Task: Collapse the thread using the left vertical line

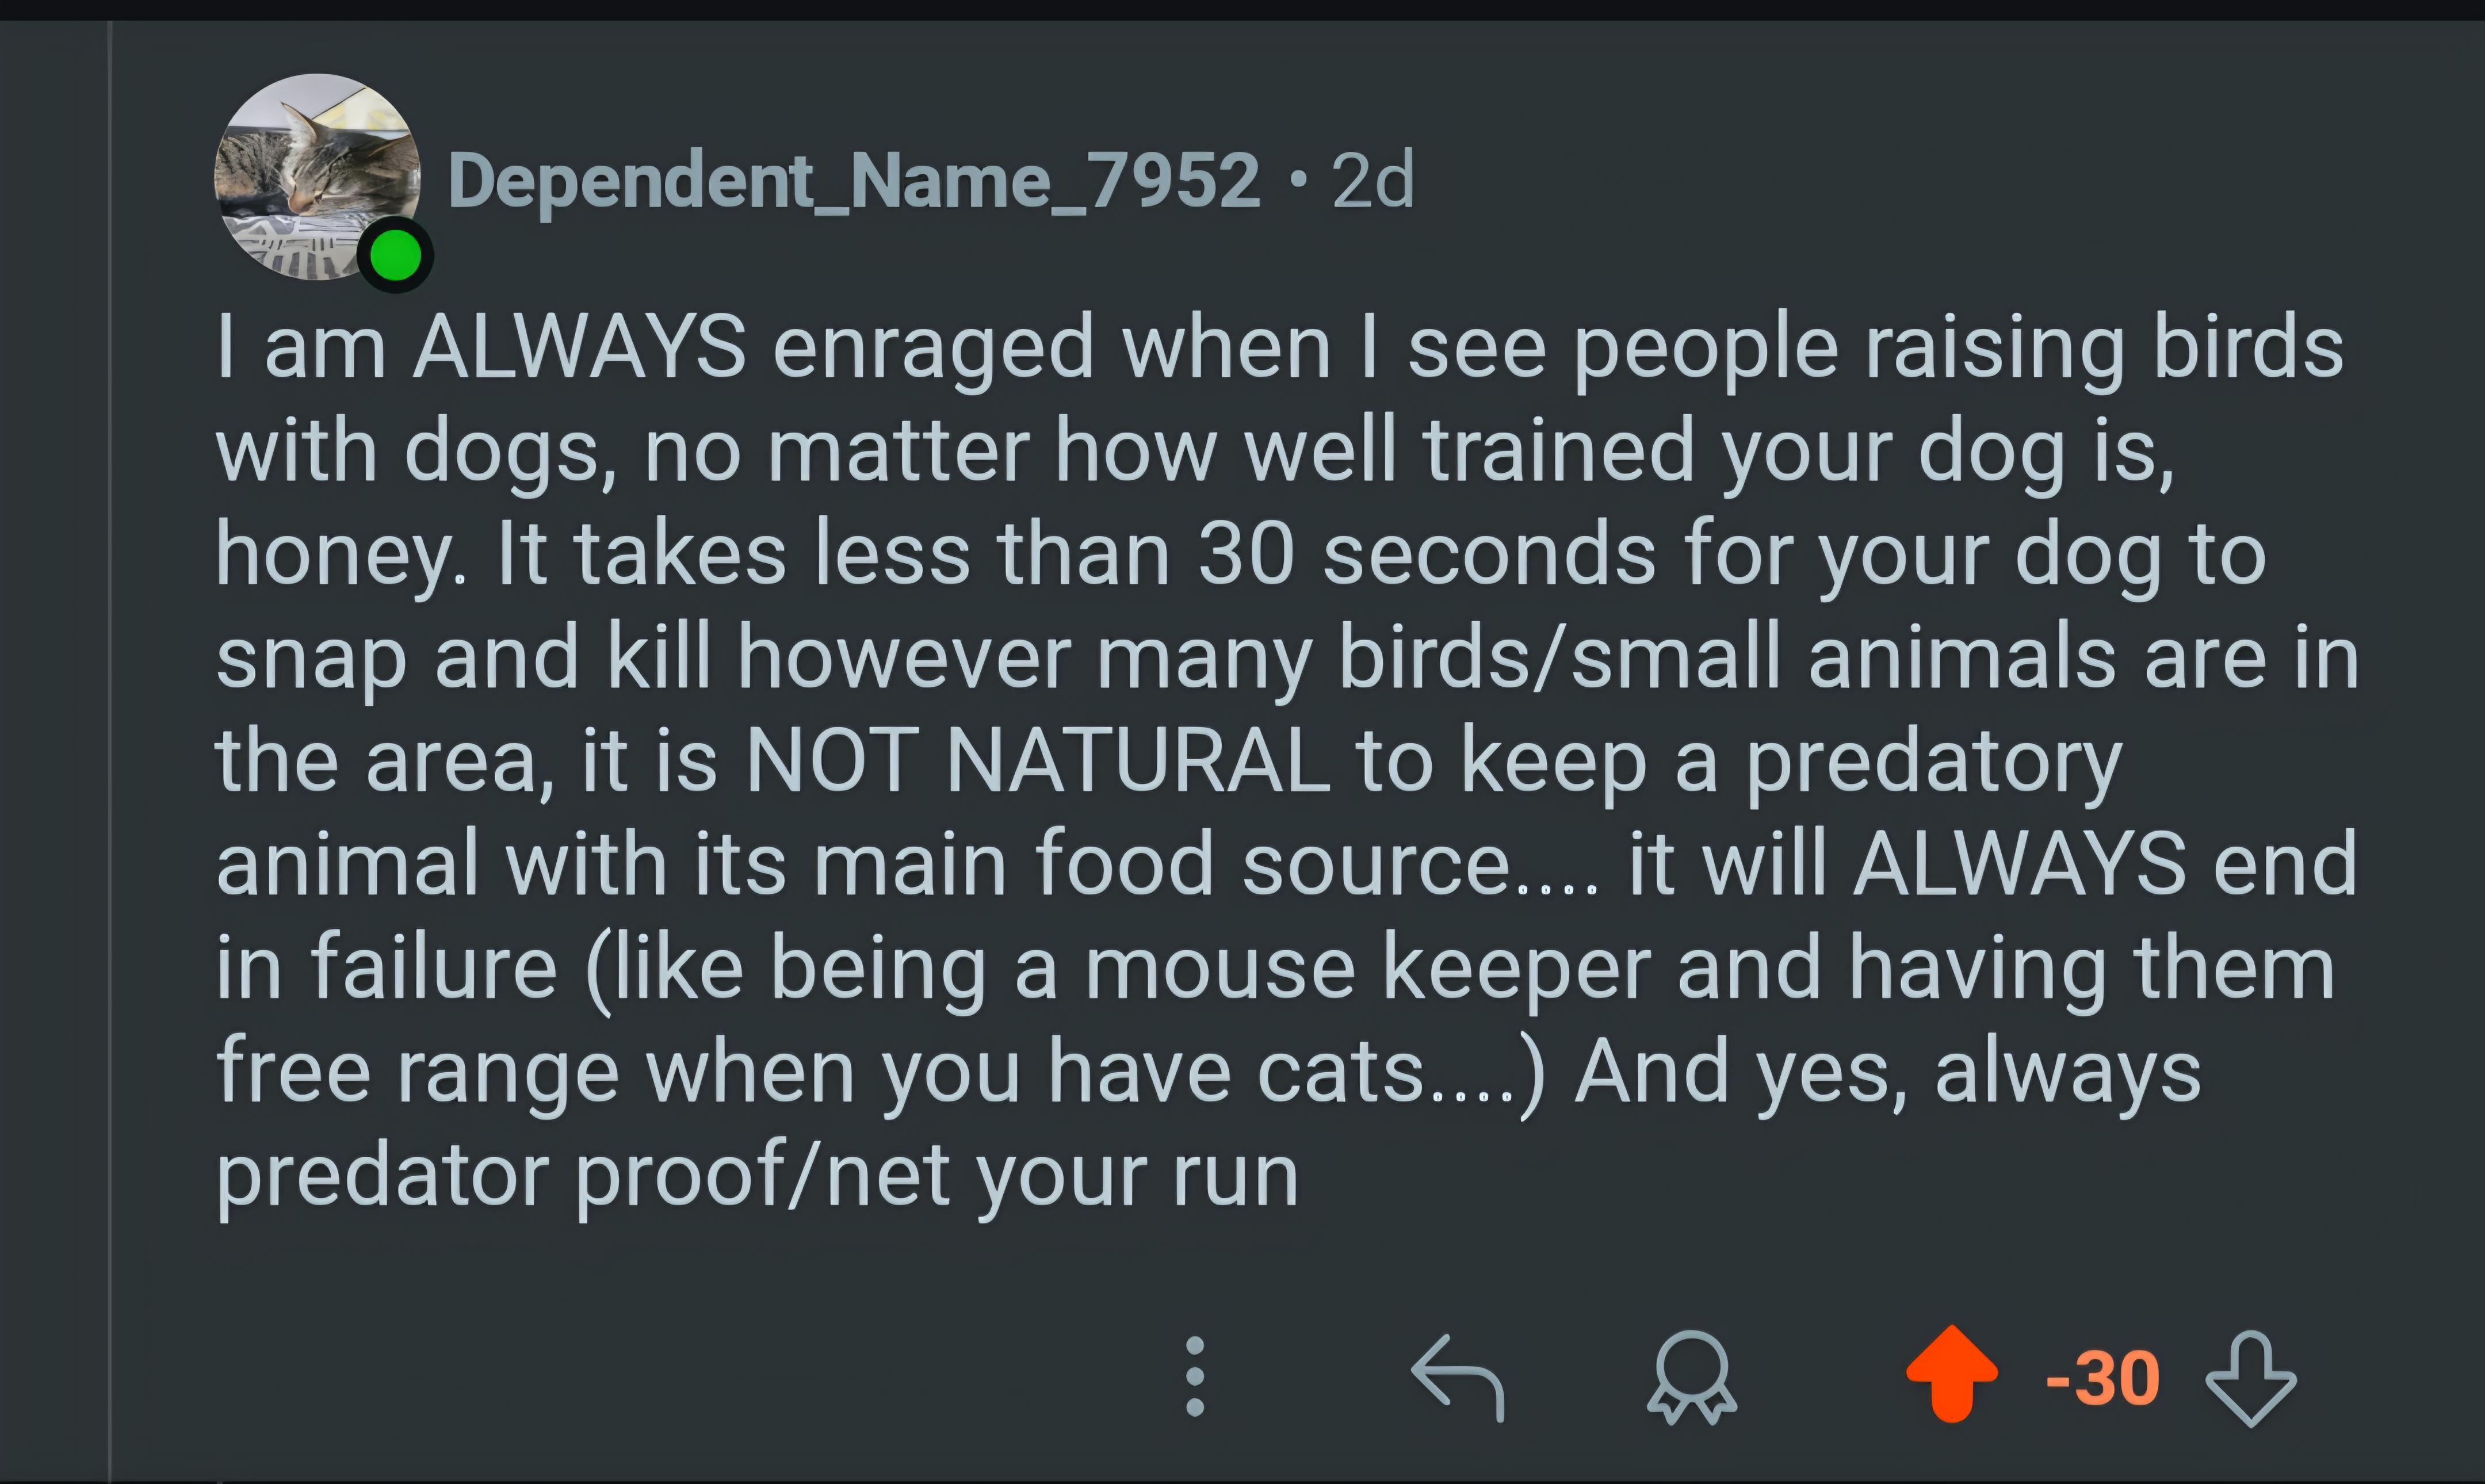Action: click(109, 750)
